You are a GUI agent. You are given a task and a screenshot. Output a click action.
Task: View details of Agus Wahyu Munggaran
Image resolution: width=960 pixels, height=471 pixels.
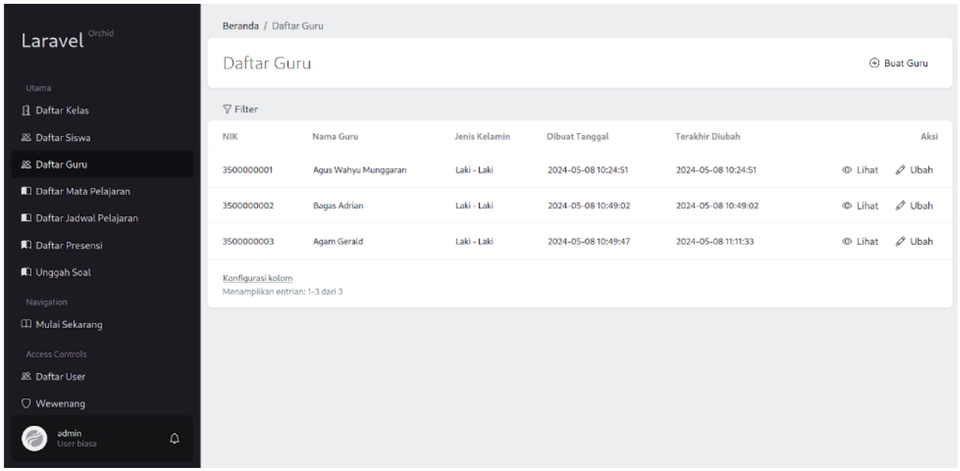click(860, 169)
